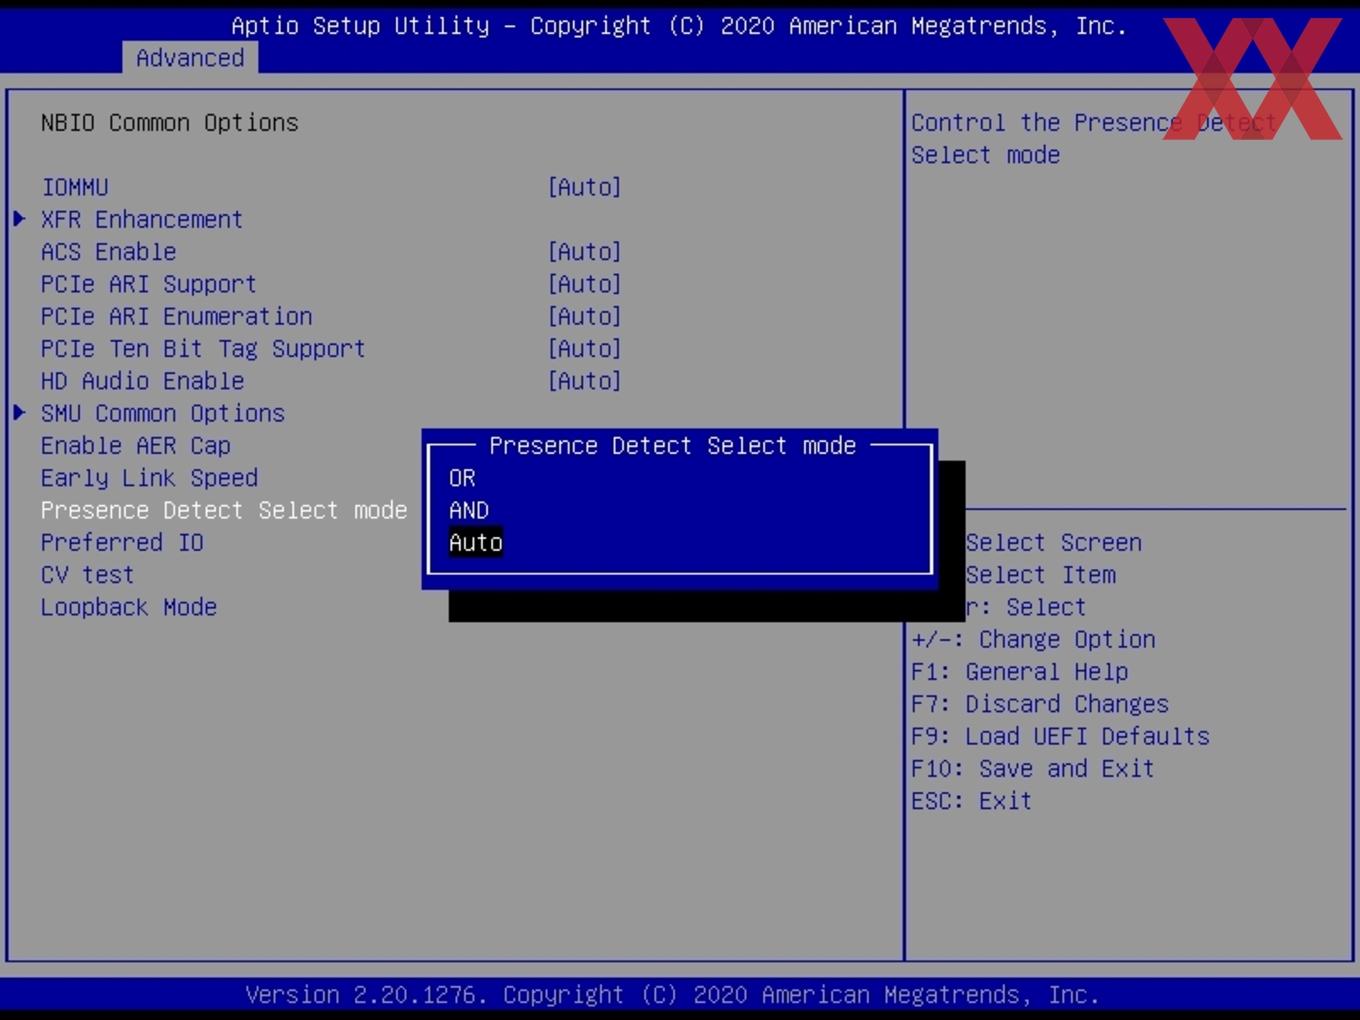Viewport: 1360px width, 1020px height.
Task: Click the F7: Discard Changes hint
Action: click(x=1040, y=704)
